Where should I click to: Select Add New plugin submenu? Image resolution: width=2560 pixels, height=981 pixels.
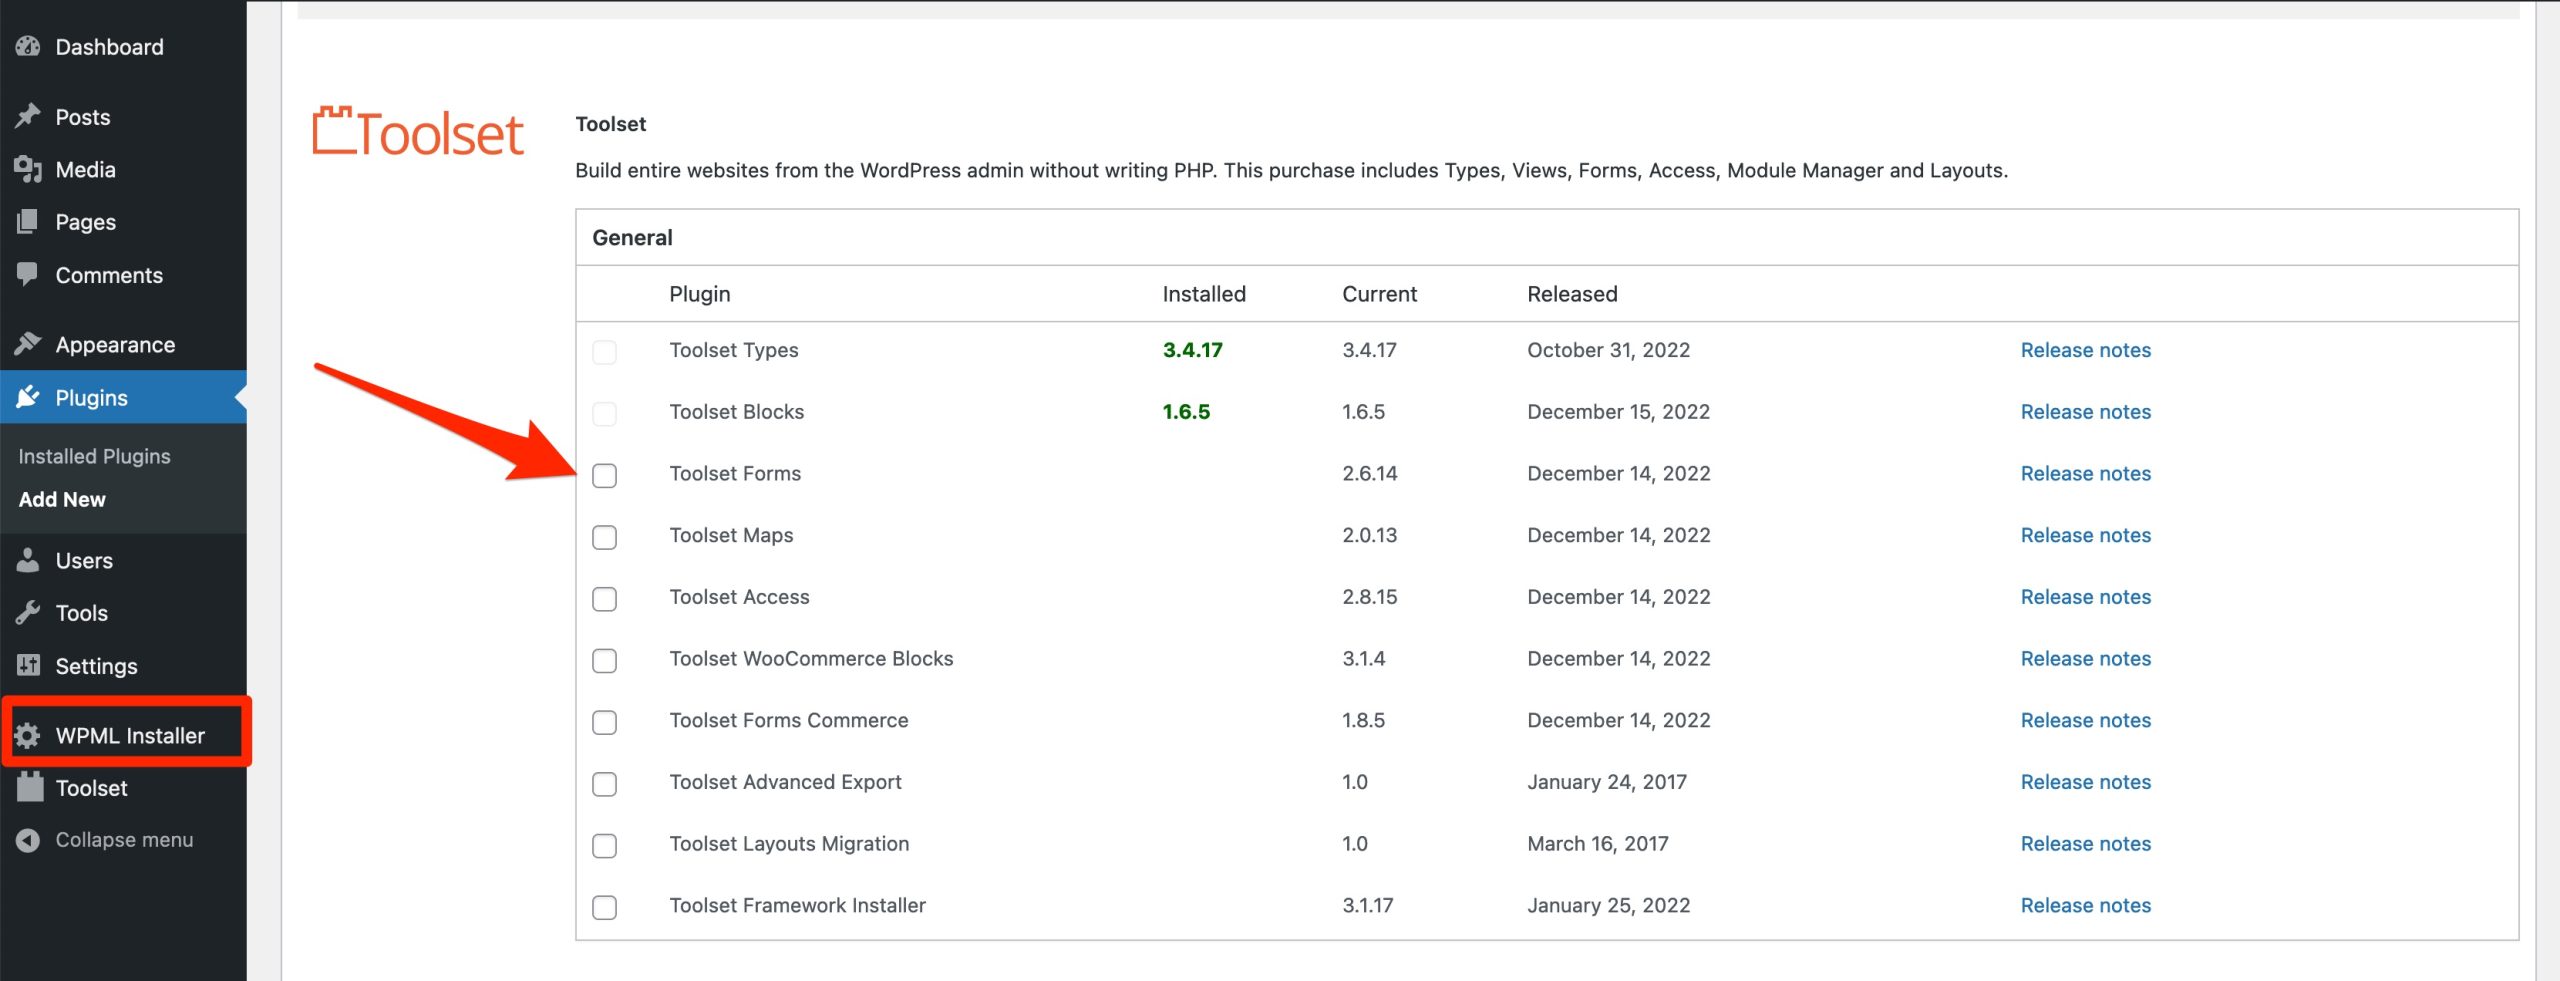[62, 499]
